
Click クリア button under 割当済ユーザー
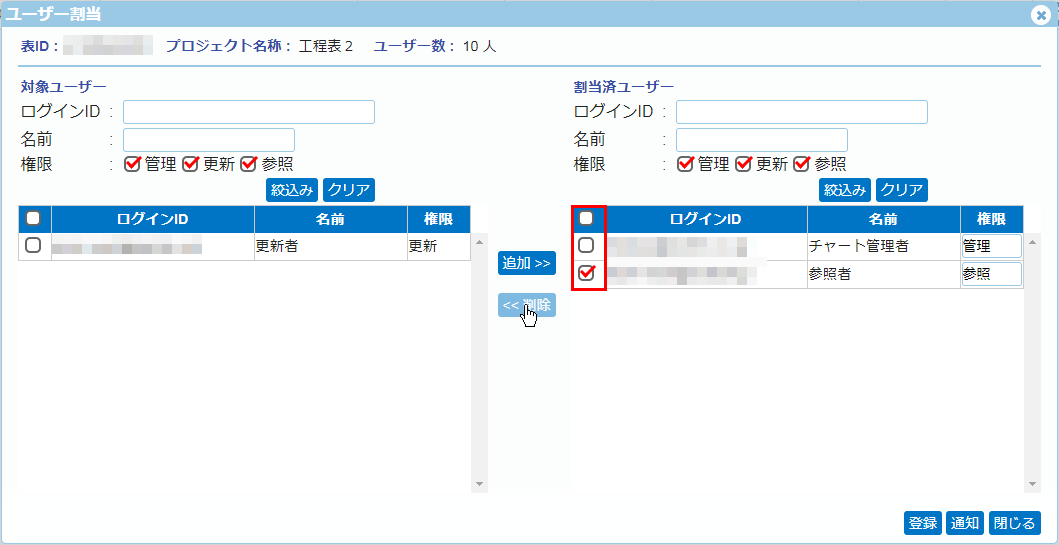pyautogui.click(x=901, y=189)
